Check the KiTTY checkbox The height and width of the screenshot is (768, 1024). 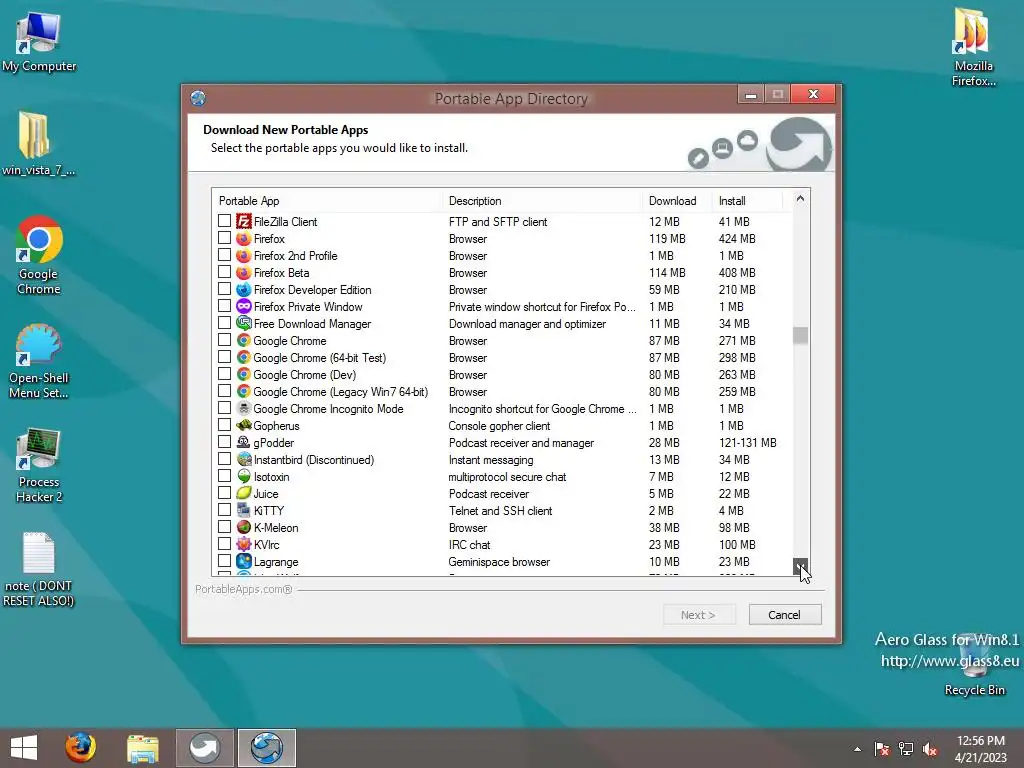(x=225, y=509)
